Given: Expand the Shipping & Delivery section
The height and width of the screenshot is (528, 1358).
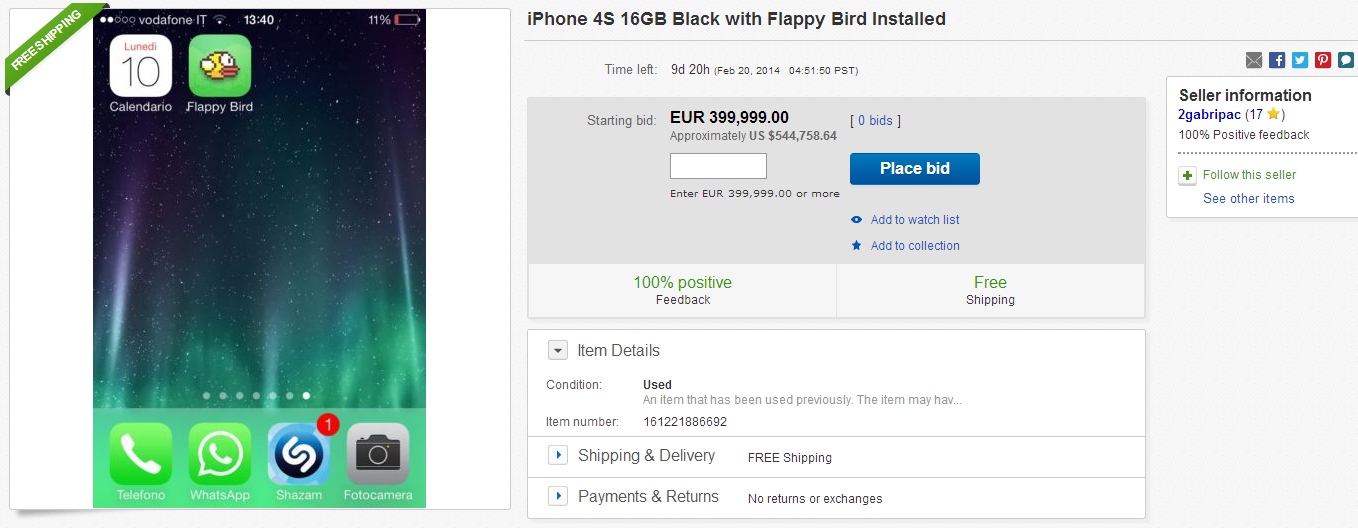Looking at the screenshot, I should pyautogui.click(x=558, y=456).
